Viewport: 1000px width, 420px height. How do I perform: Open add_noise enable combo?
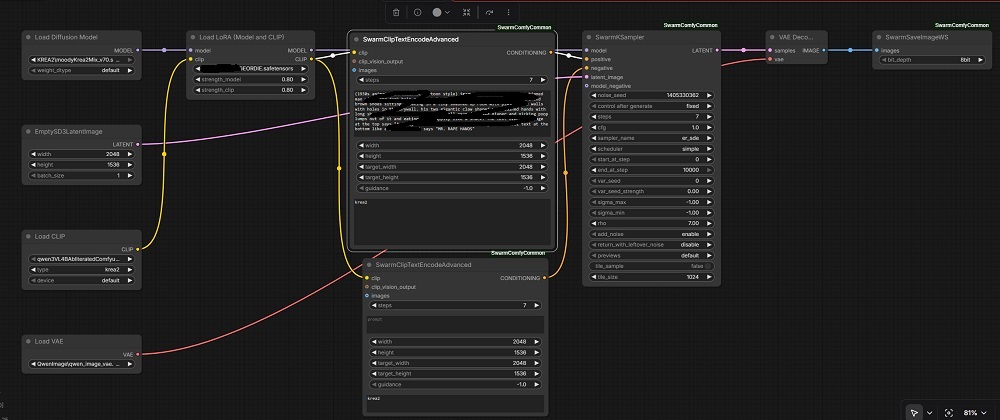tap(652, 234)
